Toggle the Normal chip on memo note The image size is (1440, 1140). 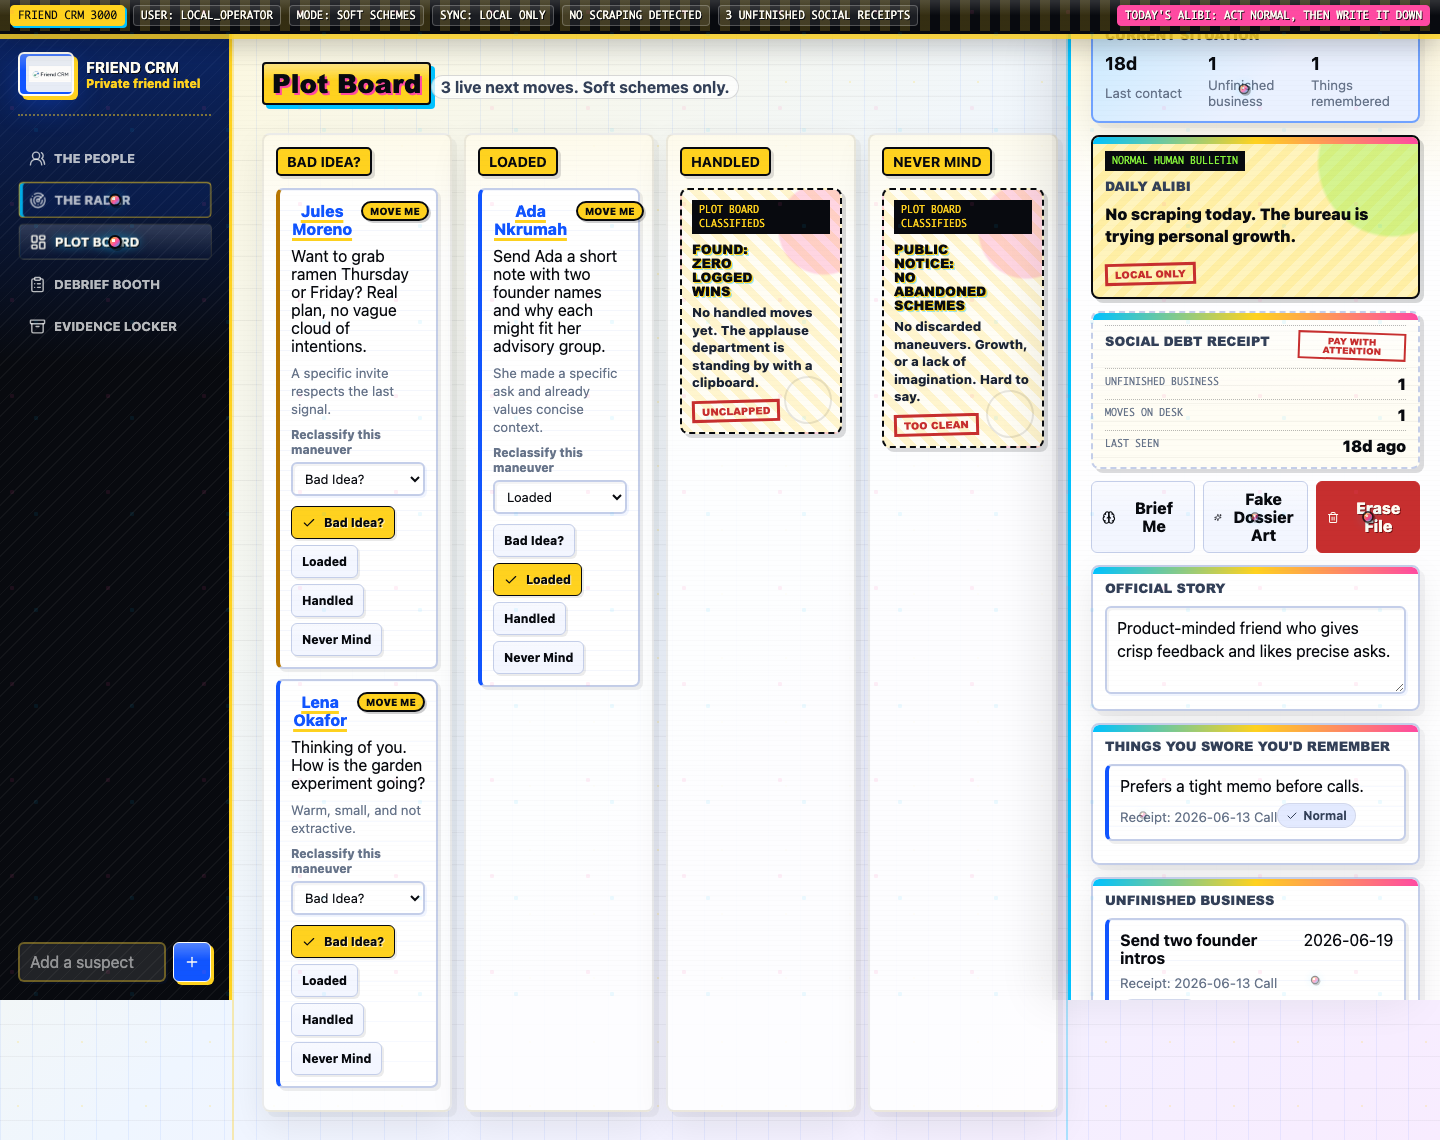click(1316, 816)
